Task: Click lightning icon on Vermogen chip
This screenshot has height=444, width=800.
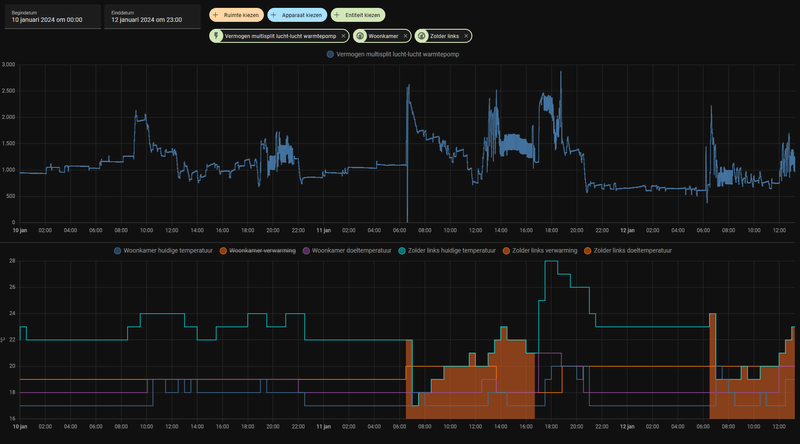Action: [216, 36]
